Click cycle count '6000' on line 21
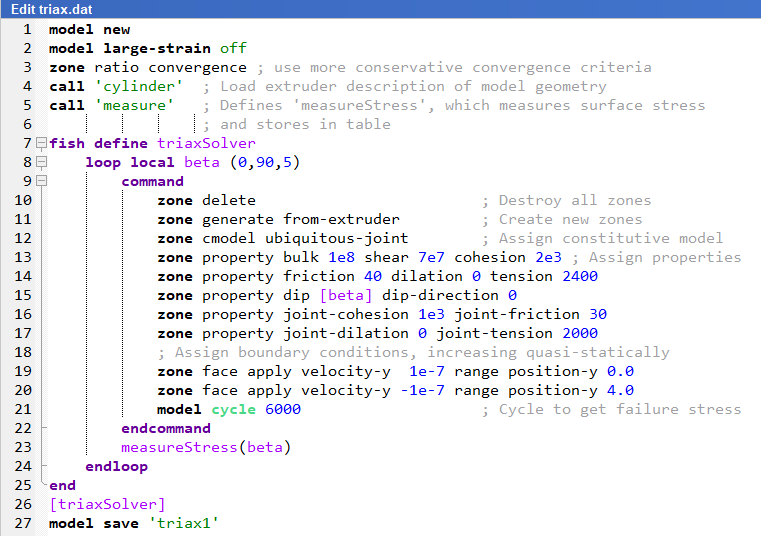The height and width of the screenshot is (536, 761). (283, 409)
